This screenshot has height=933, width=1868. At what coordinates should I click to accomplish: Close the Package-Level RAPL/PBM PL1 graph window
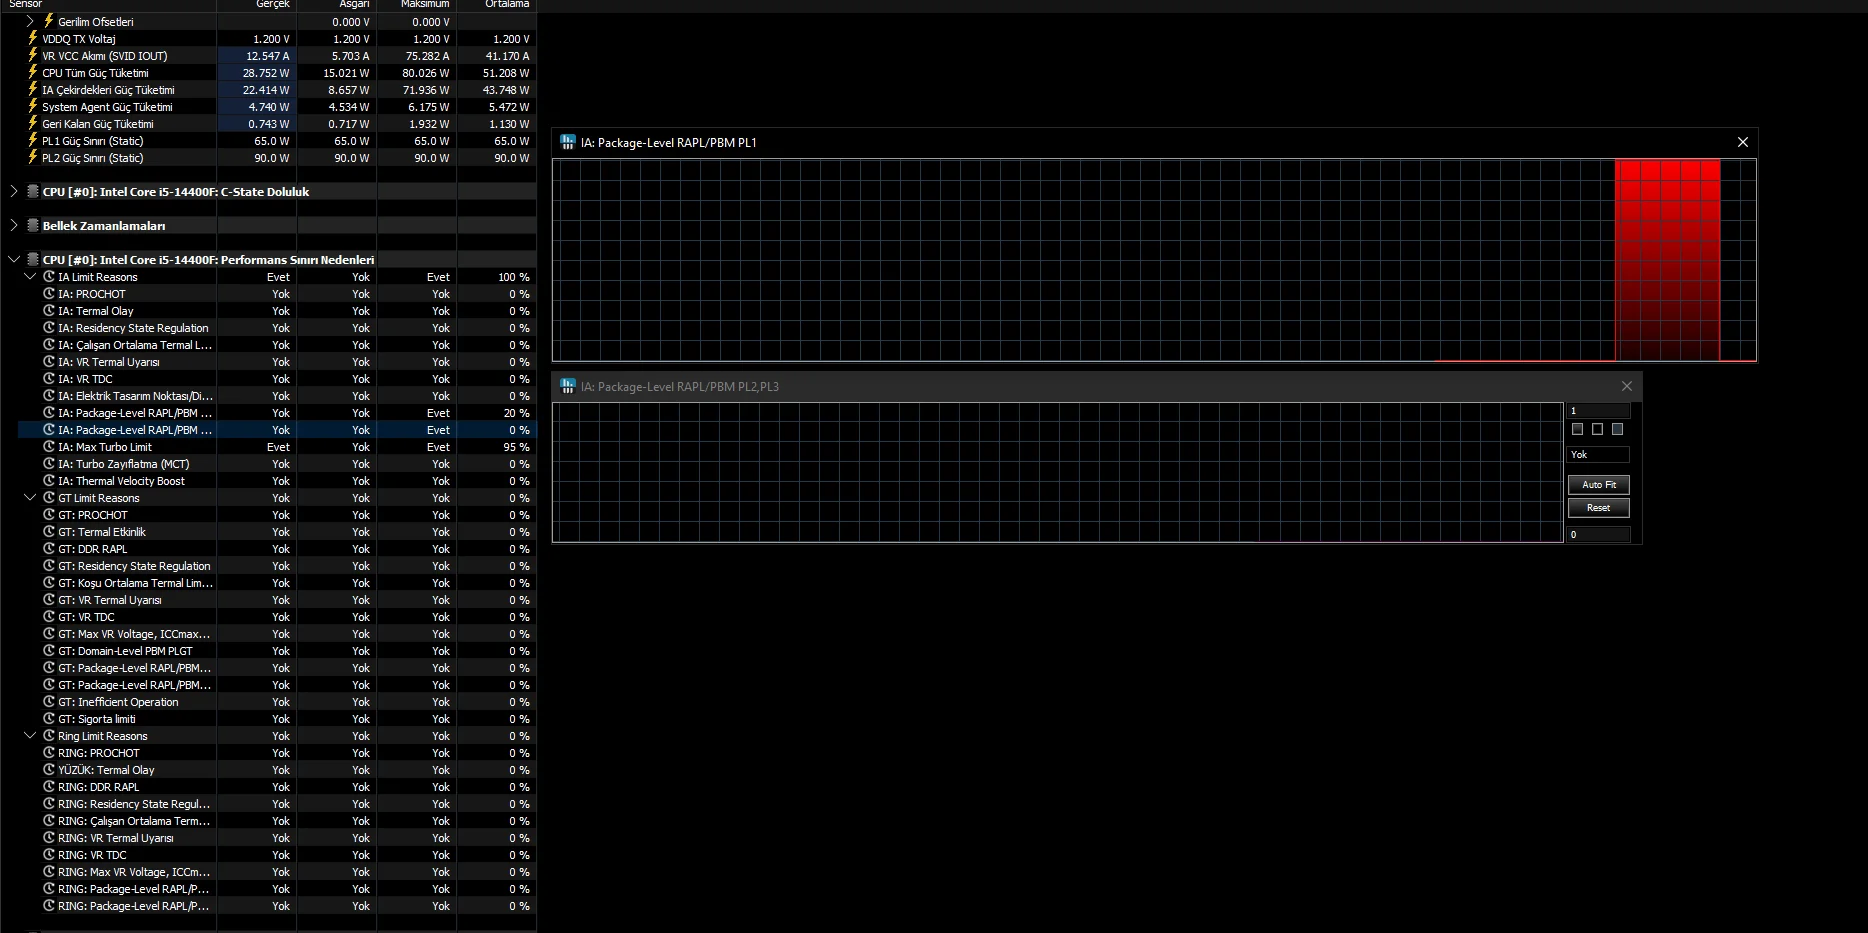[x=1743, y=142]
